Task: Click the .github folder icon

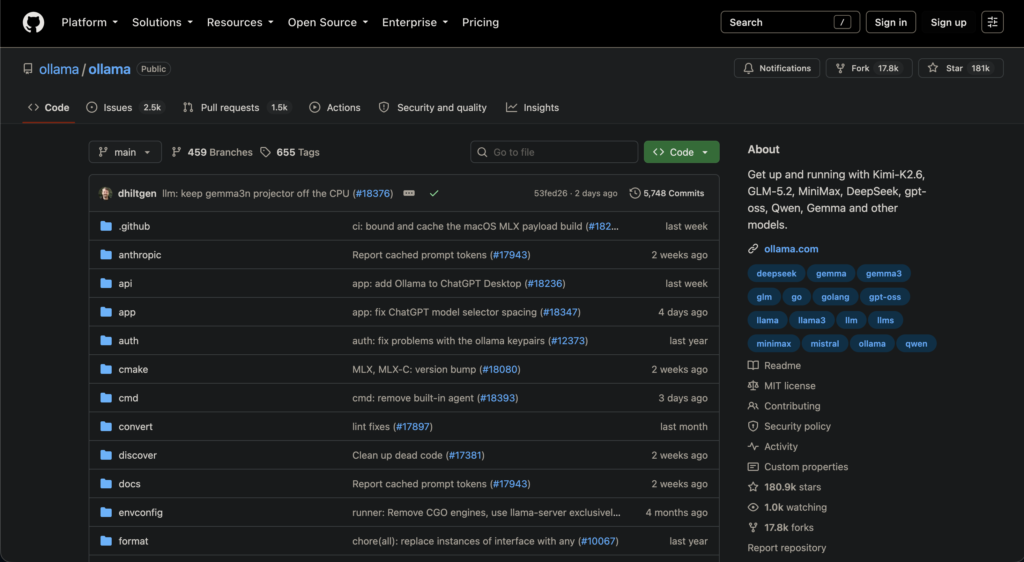Action: pos(106,226)
